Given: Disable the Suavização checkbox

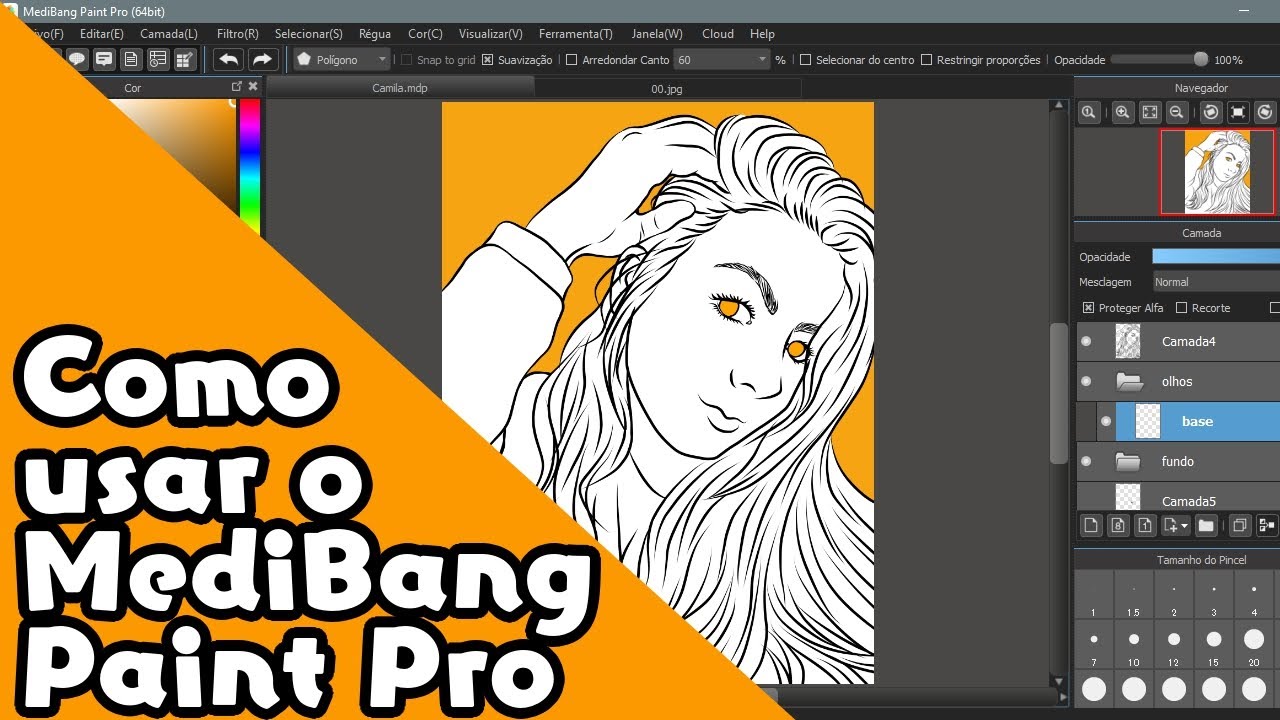Looking at the screenshot, I should point(487,60).
